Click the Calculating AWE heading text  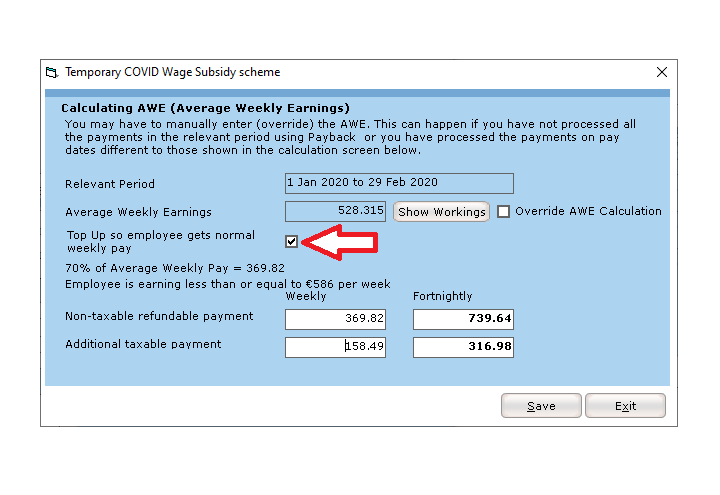[205, 107]
